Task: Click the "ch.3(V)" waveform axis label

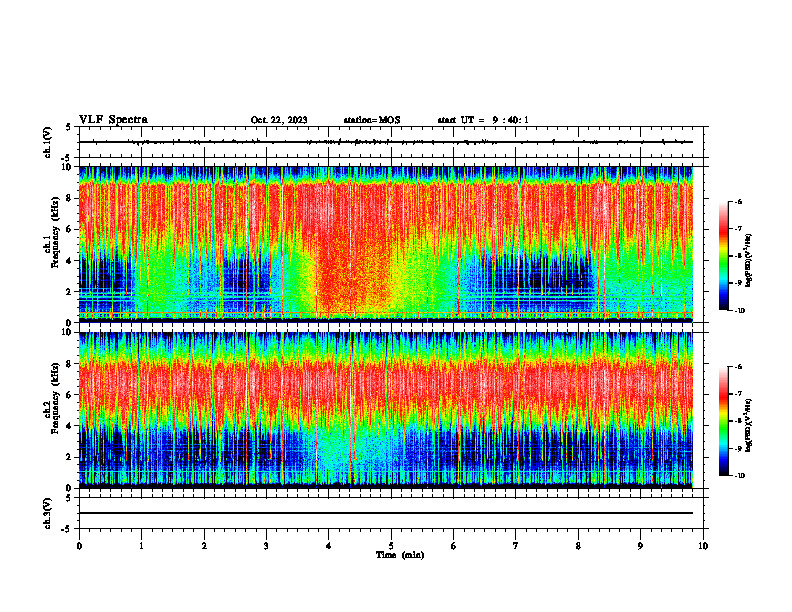Action: point(48,513)
